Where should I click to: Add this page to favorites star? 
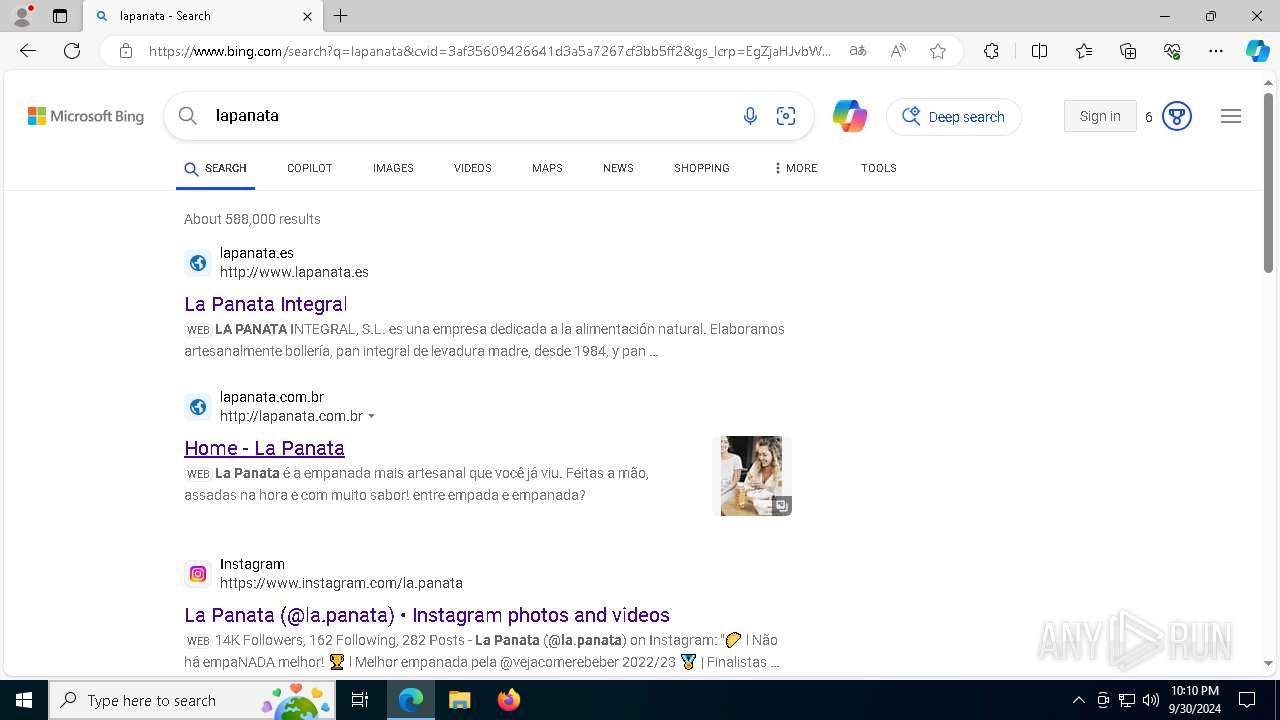point(938,51)
